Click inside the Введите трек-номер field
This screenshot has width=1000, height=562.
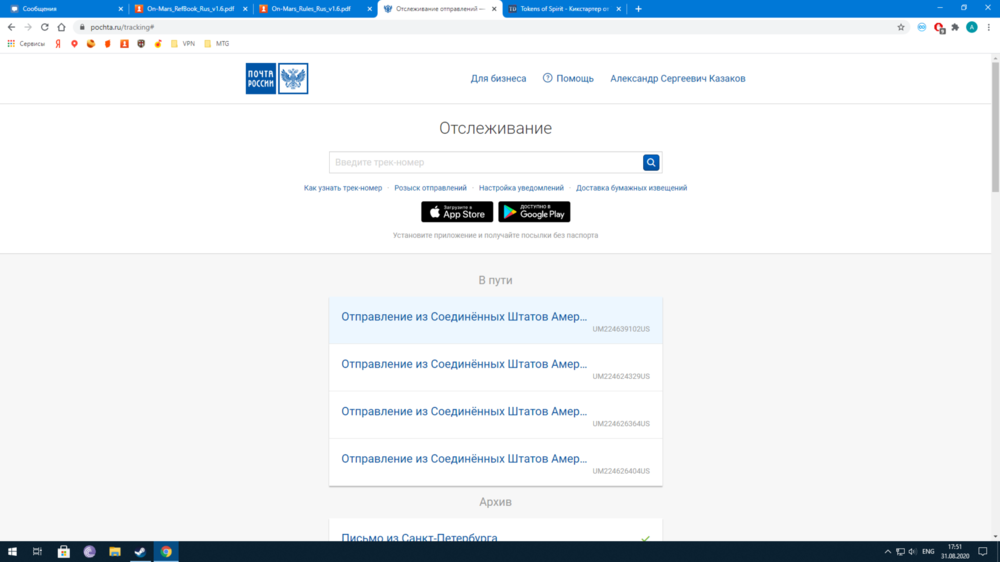pyautogui.click(x=485, y=162)
